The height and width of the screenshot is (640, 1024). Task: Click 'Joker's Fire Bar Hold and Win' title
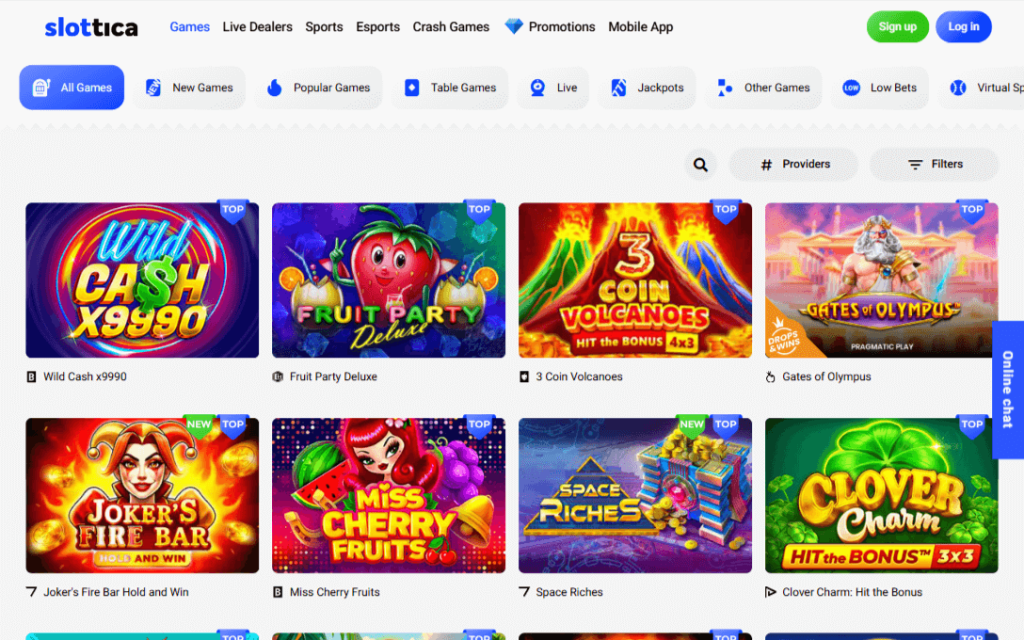(x=116, y=592)
